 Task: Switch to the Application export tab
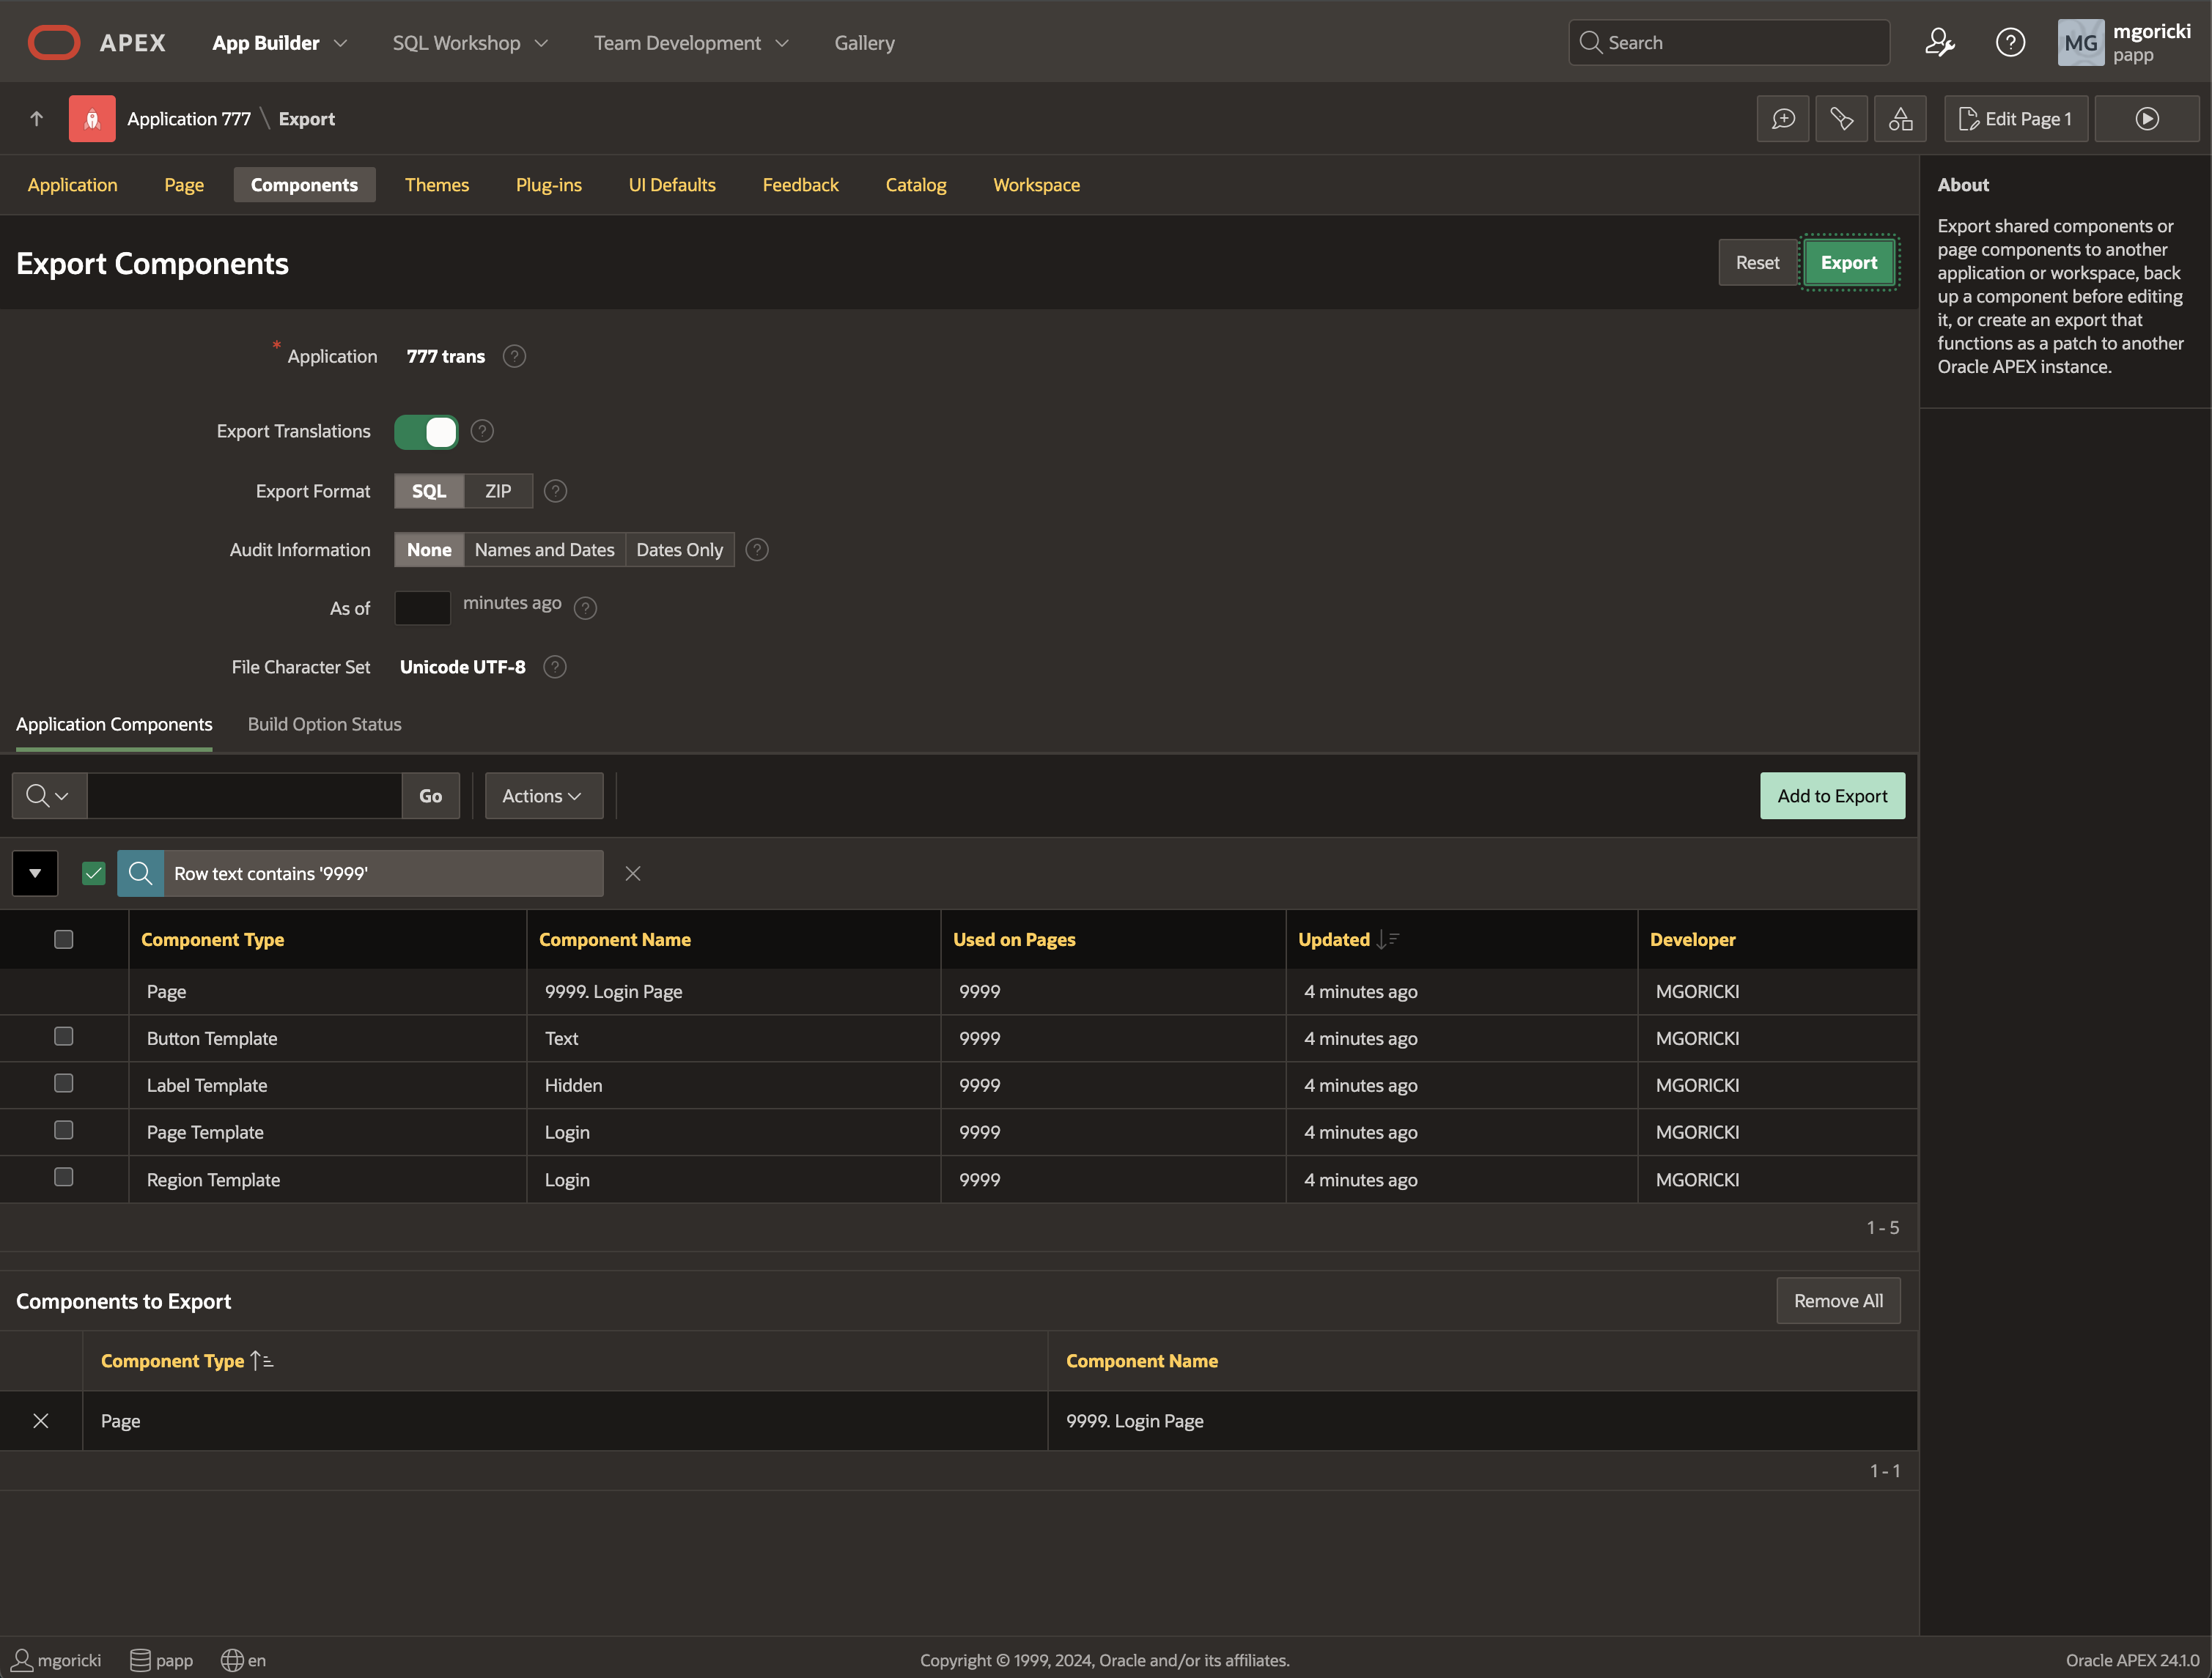(x=72, y=184)
